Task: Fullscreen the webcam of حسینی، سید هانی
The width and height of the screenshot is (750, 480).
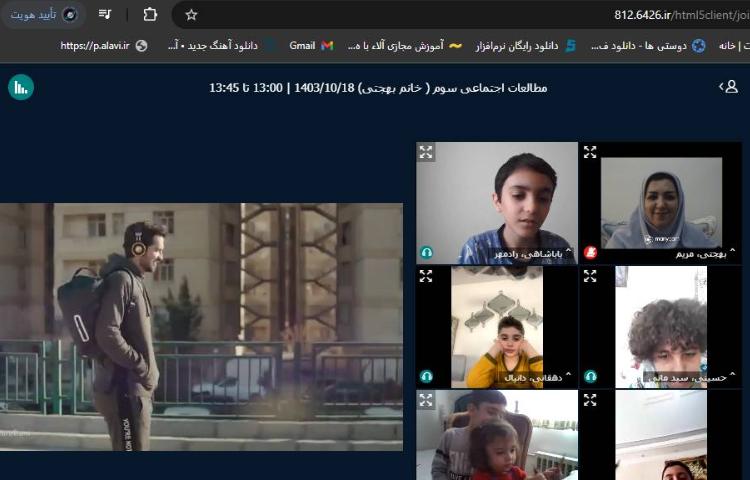Action: click(x=590, y=276)
